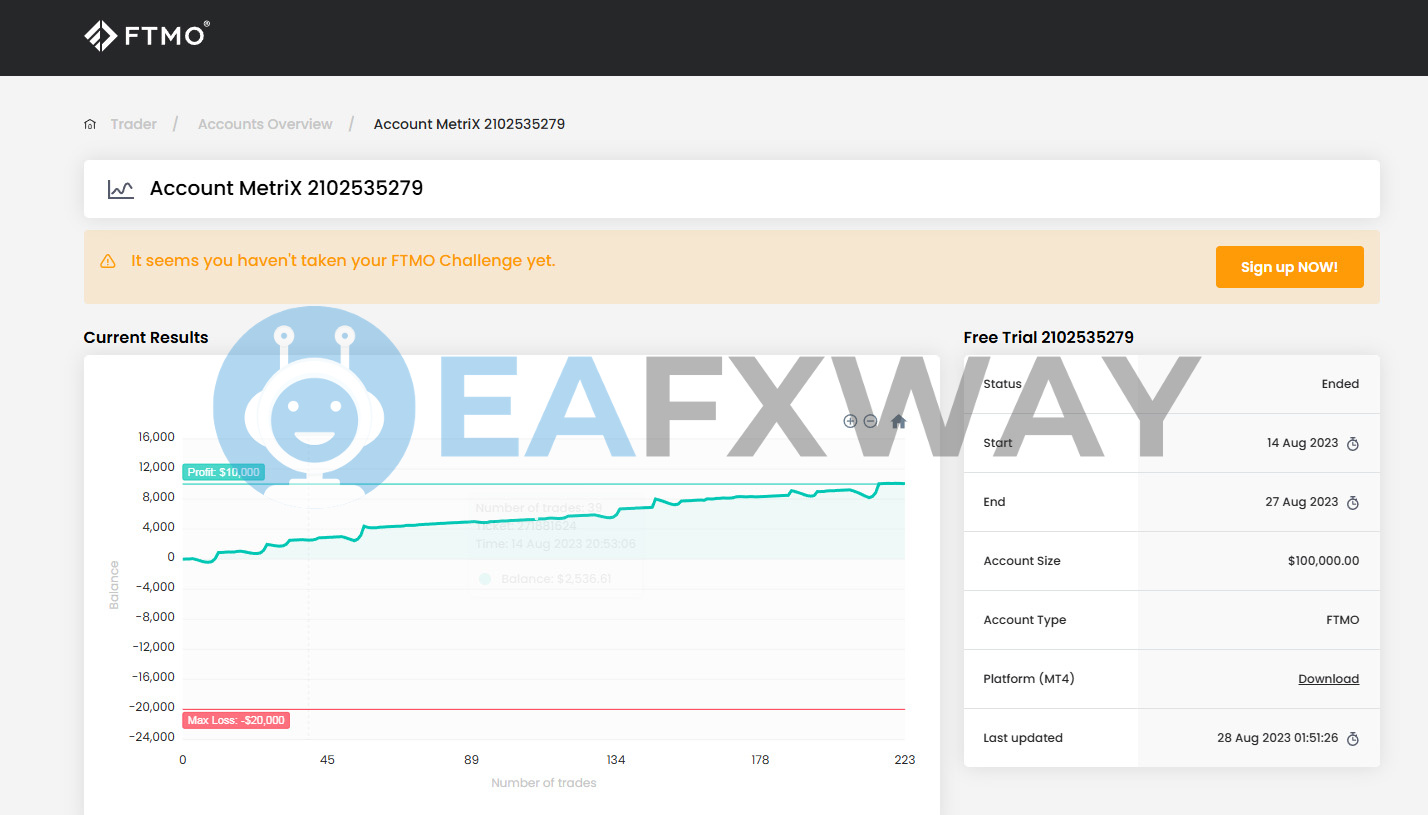Click the Max Loss: -$20,000 chart label
This screenshot has width=1428, height=815.
click(236, 720)
